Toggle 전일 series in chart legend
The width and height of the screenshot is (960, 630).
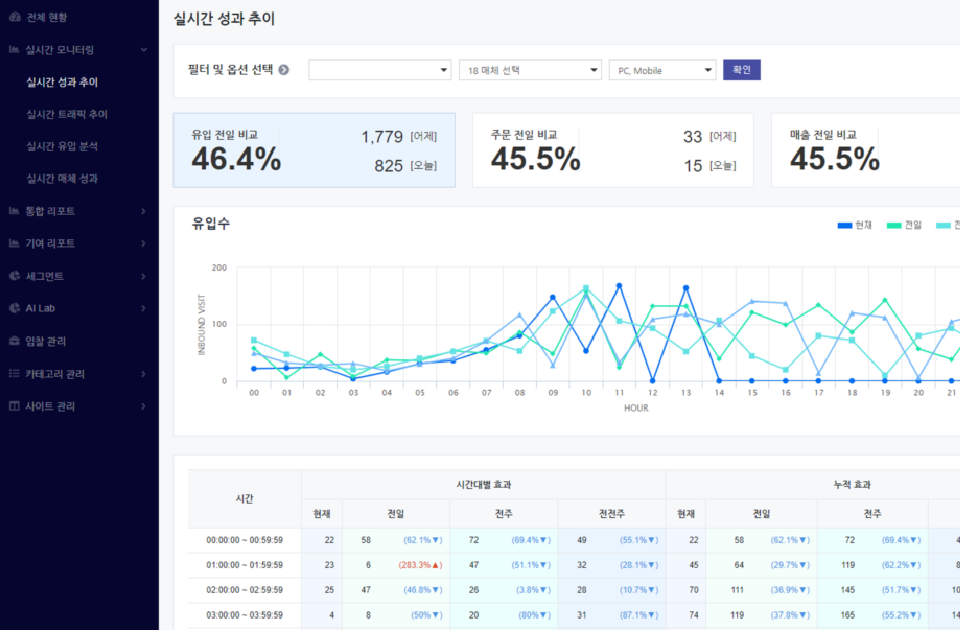[904, 225]
